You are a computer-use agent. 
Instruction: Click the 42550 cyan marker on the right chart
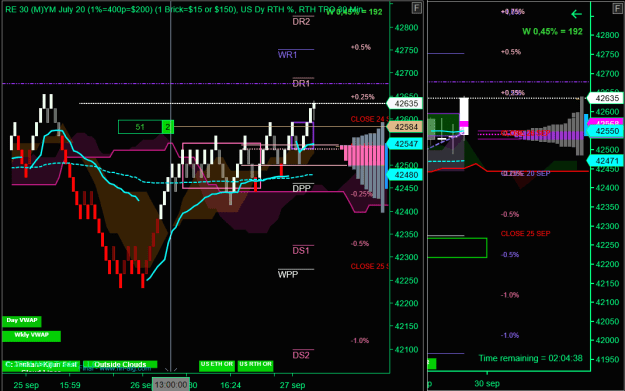605,131
